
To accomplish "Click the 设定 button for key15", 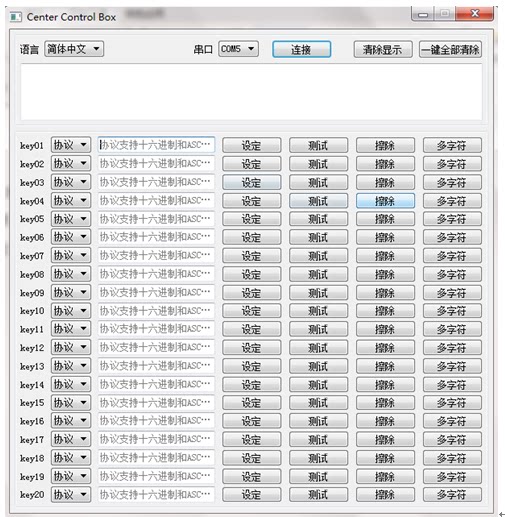I will (x=251, y=403).
